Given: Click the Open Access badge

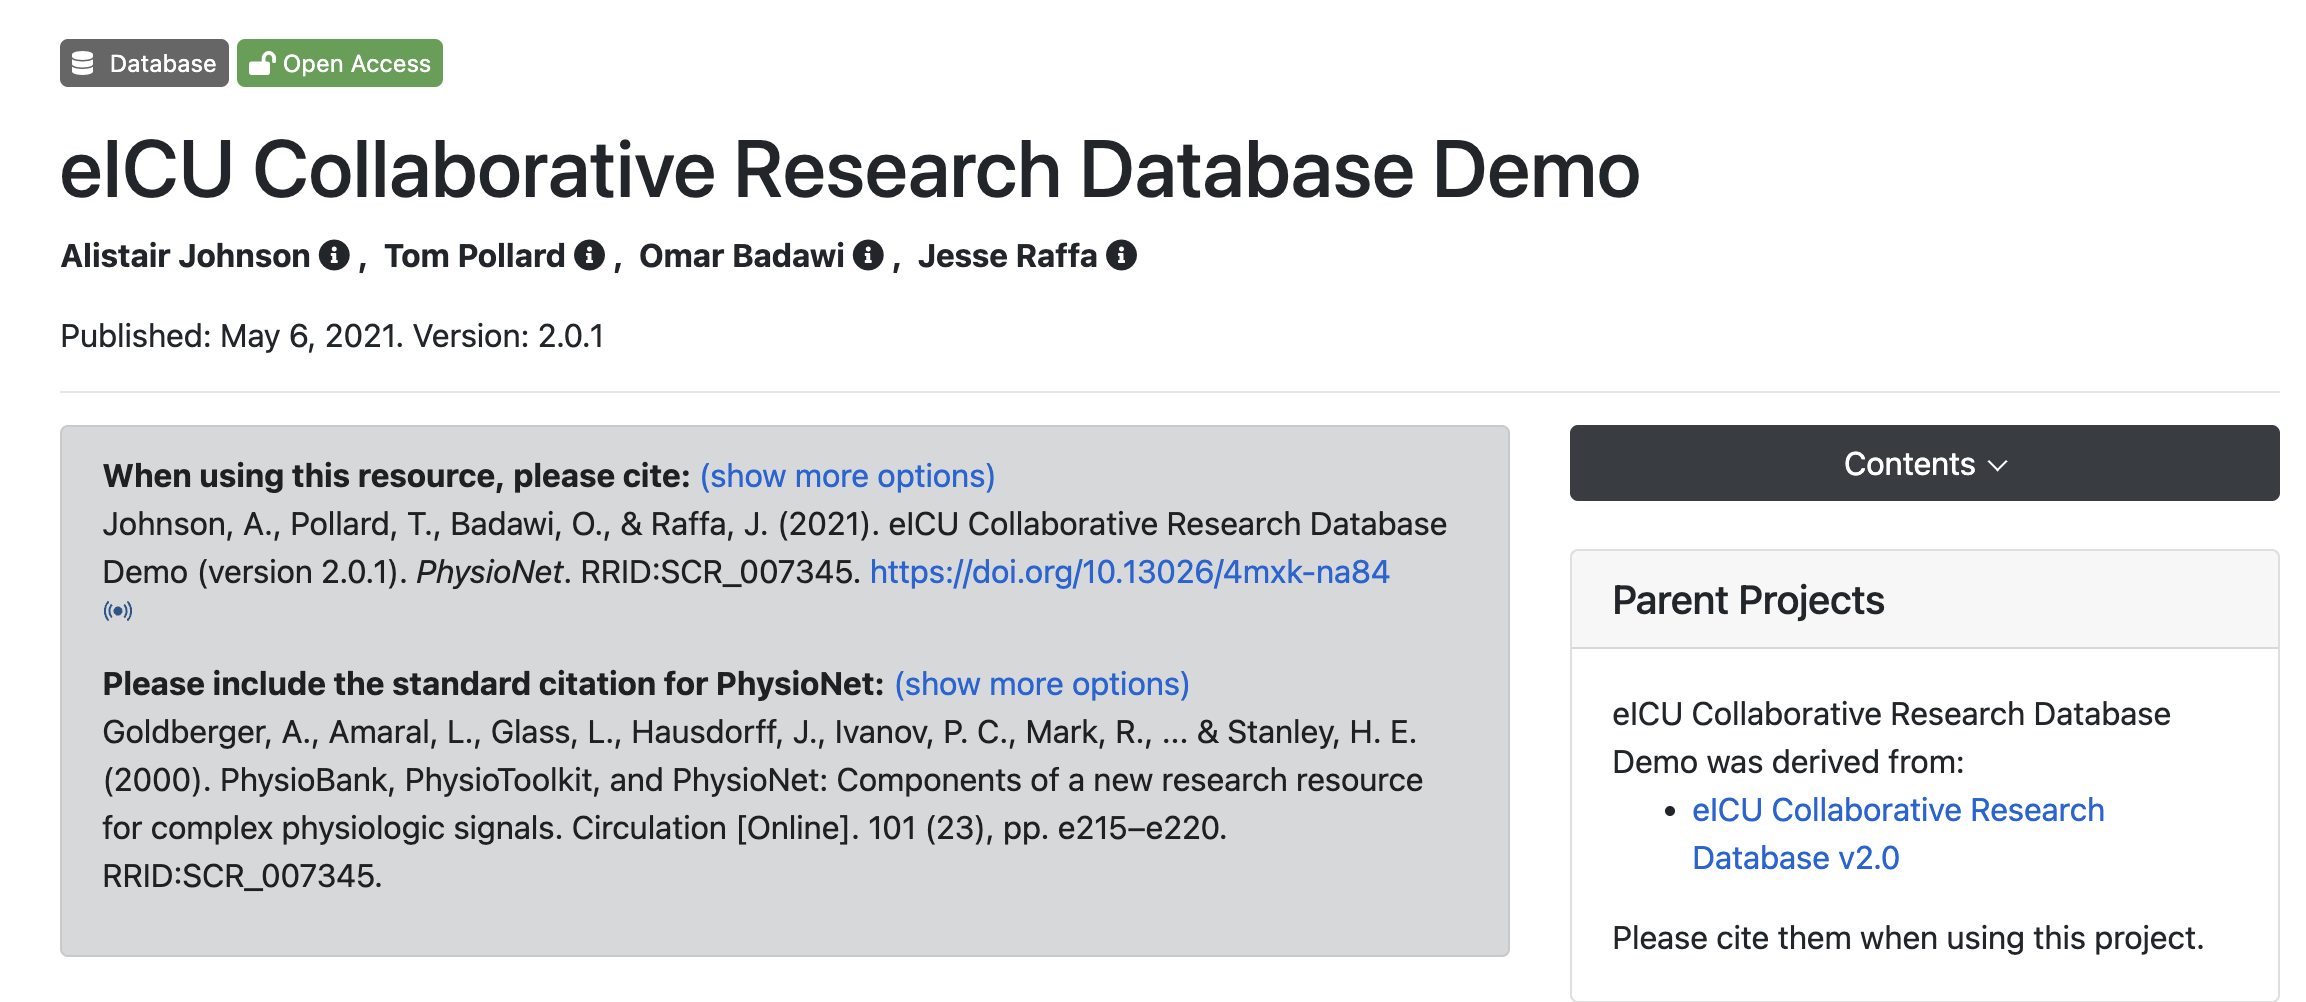Looking at the screenshot, I should pos(340,63).
